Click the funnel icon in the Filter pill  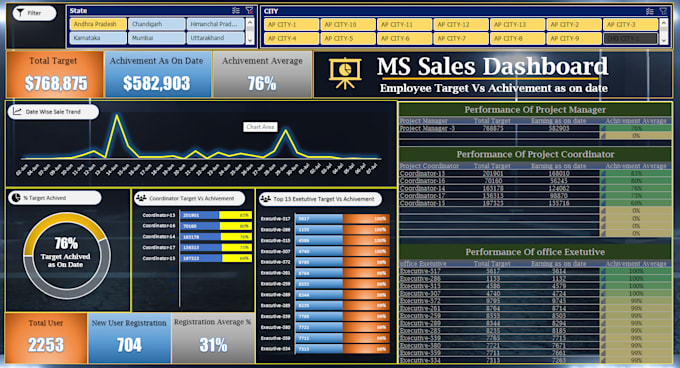20,13
